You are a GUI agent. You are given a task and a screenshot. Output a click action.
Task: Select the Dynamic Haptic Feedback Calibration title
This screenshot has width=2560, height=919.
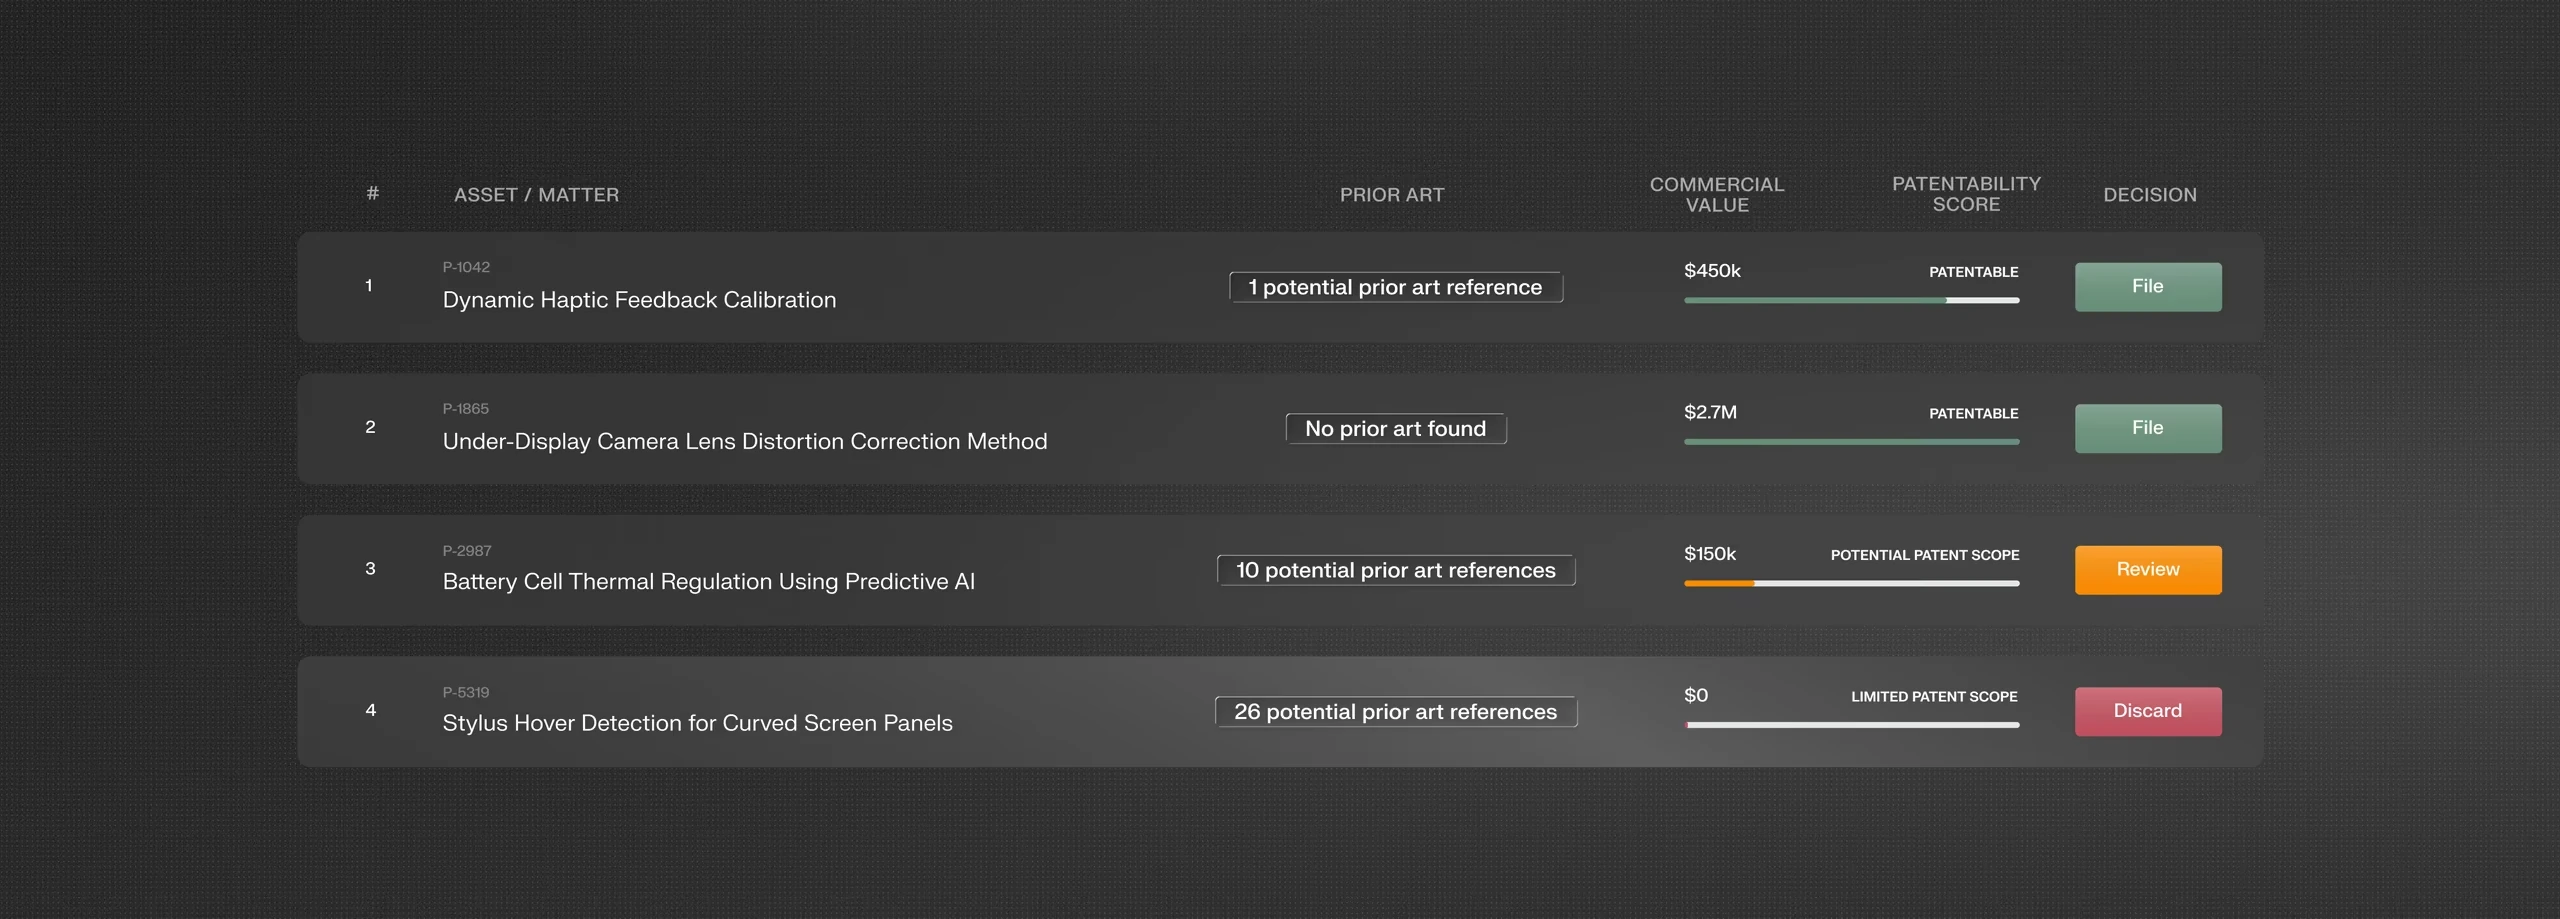pyautogui.click(x=639, y=300)
